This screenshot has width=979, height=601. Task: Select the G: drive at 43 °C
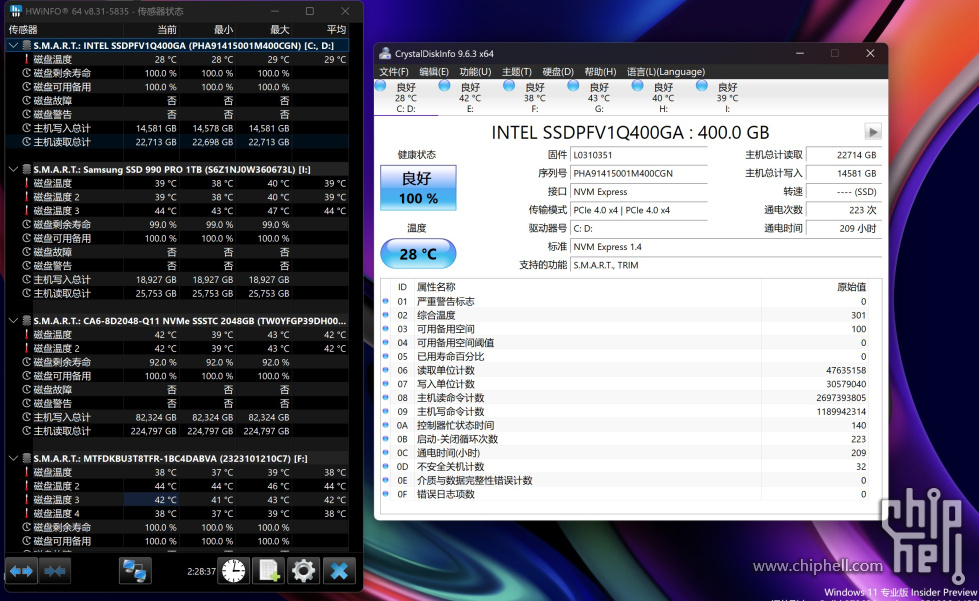(598, 97)
